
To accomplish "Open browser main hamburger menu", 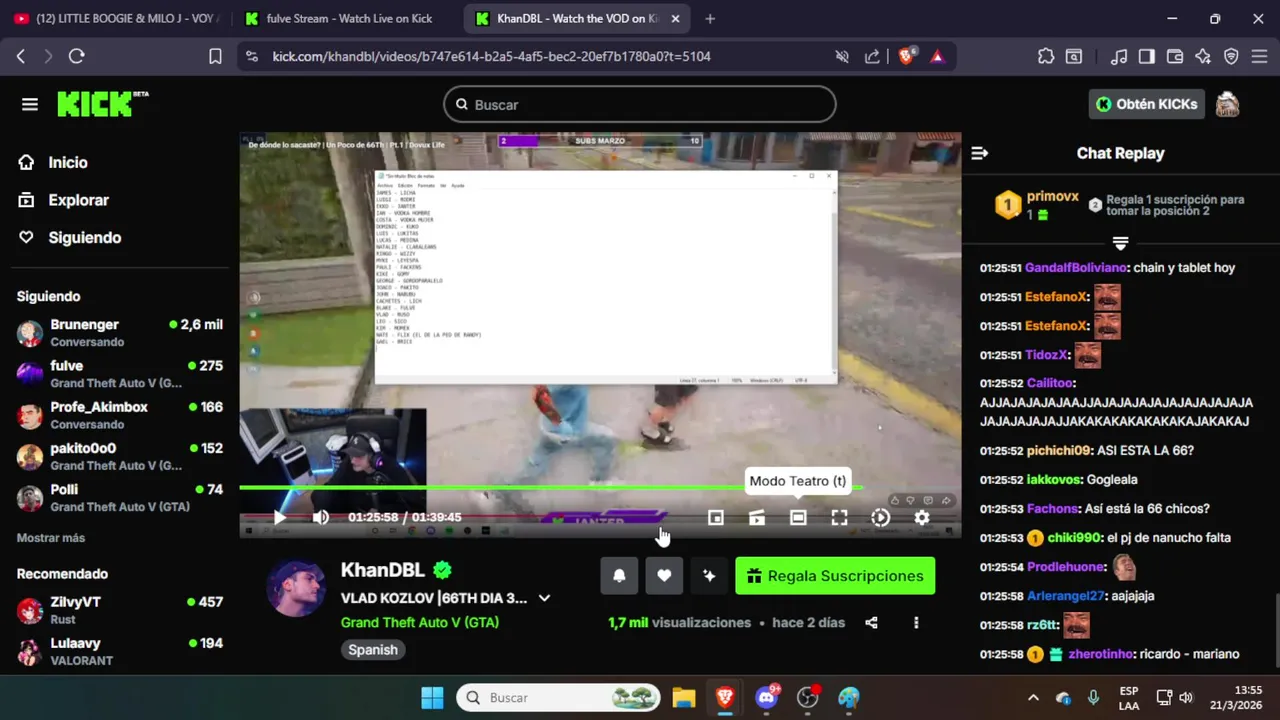I will [1259, 57].
